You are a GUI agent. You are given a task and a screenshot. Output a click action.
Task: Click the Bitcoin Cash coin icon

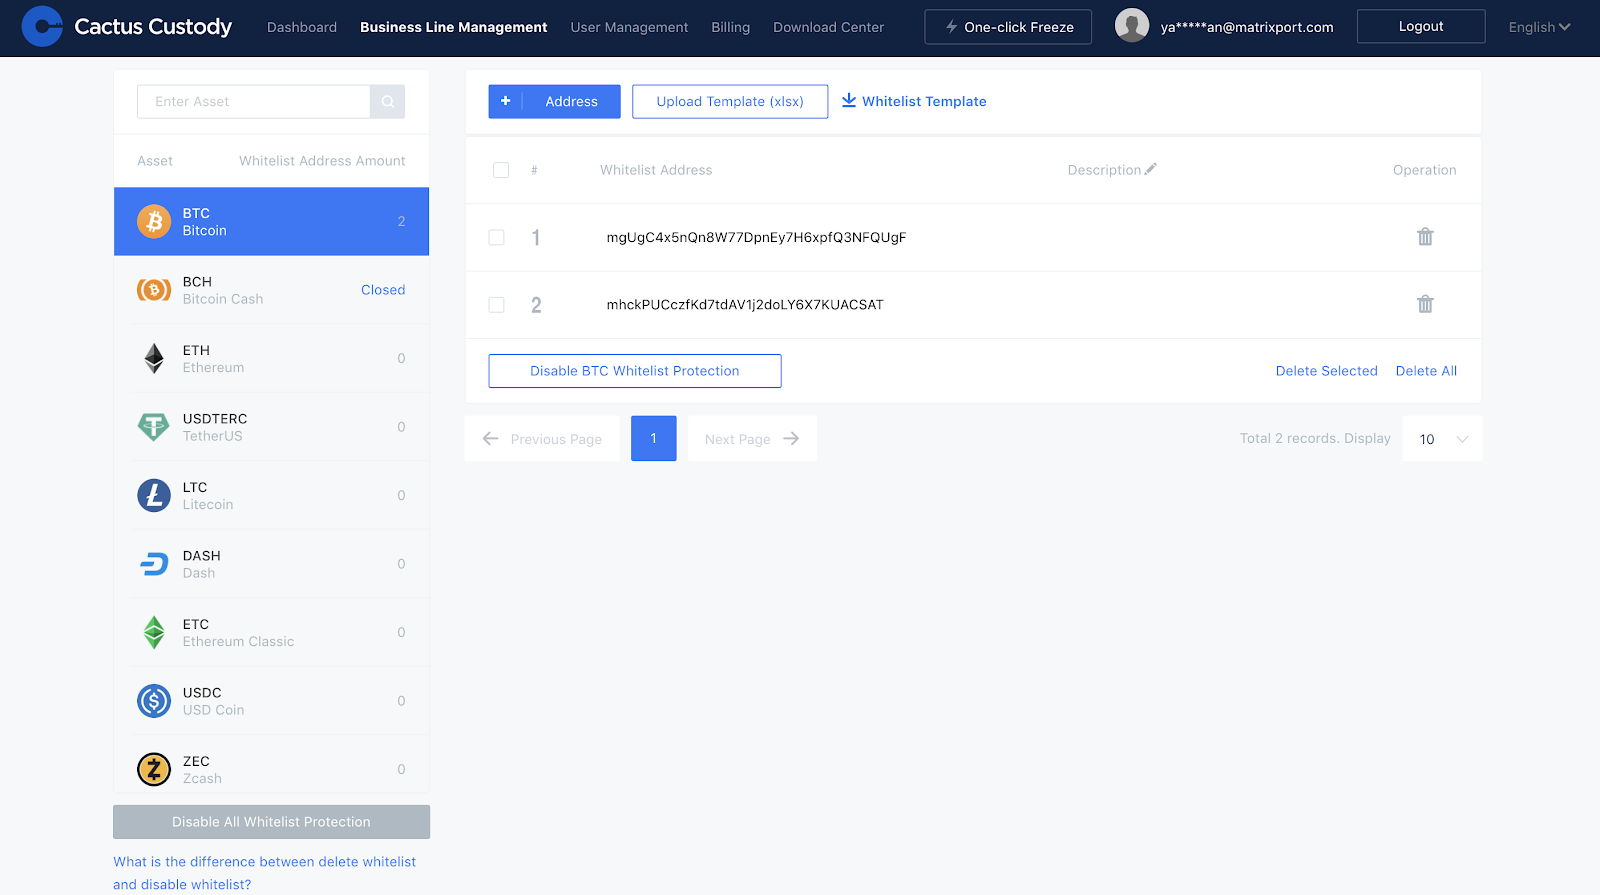154,290
